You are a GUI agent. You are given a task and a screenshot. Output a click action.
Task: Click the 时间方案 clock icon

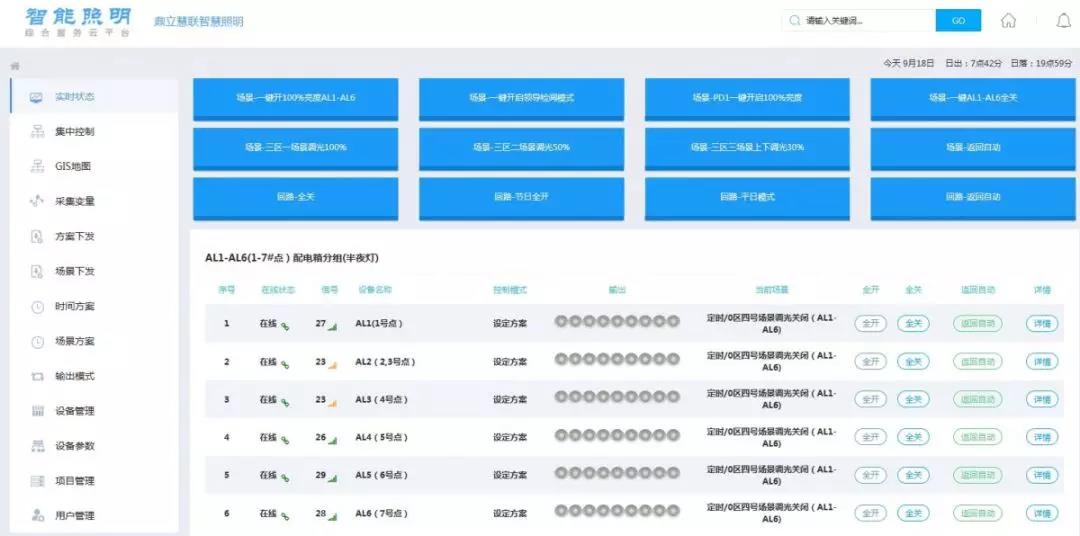point(37,307)
